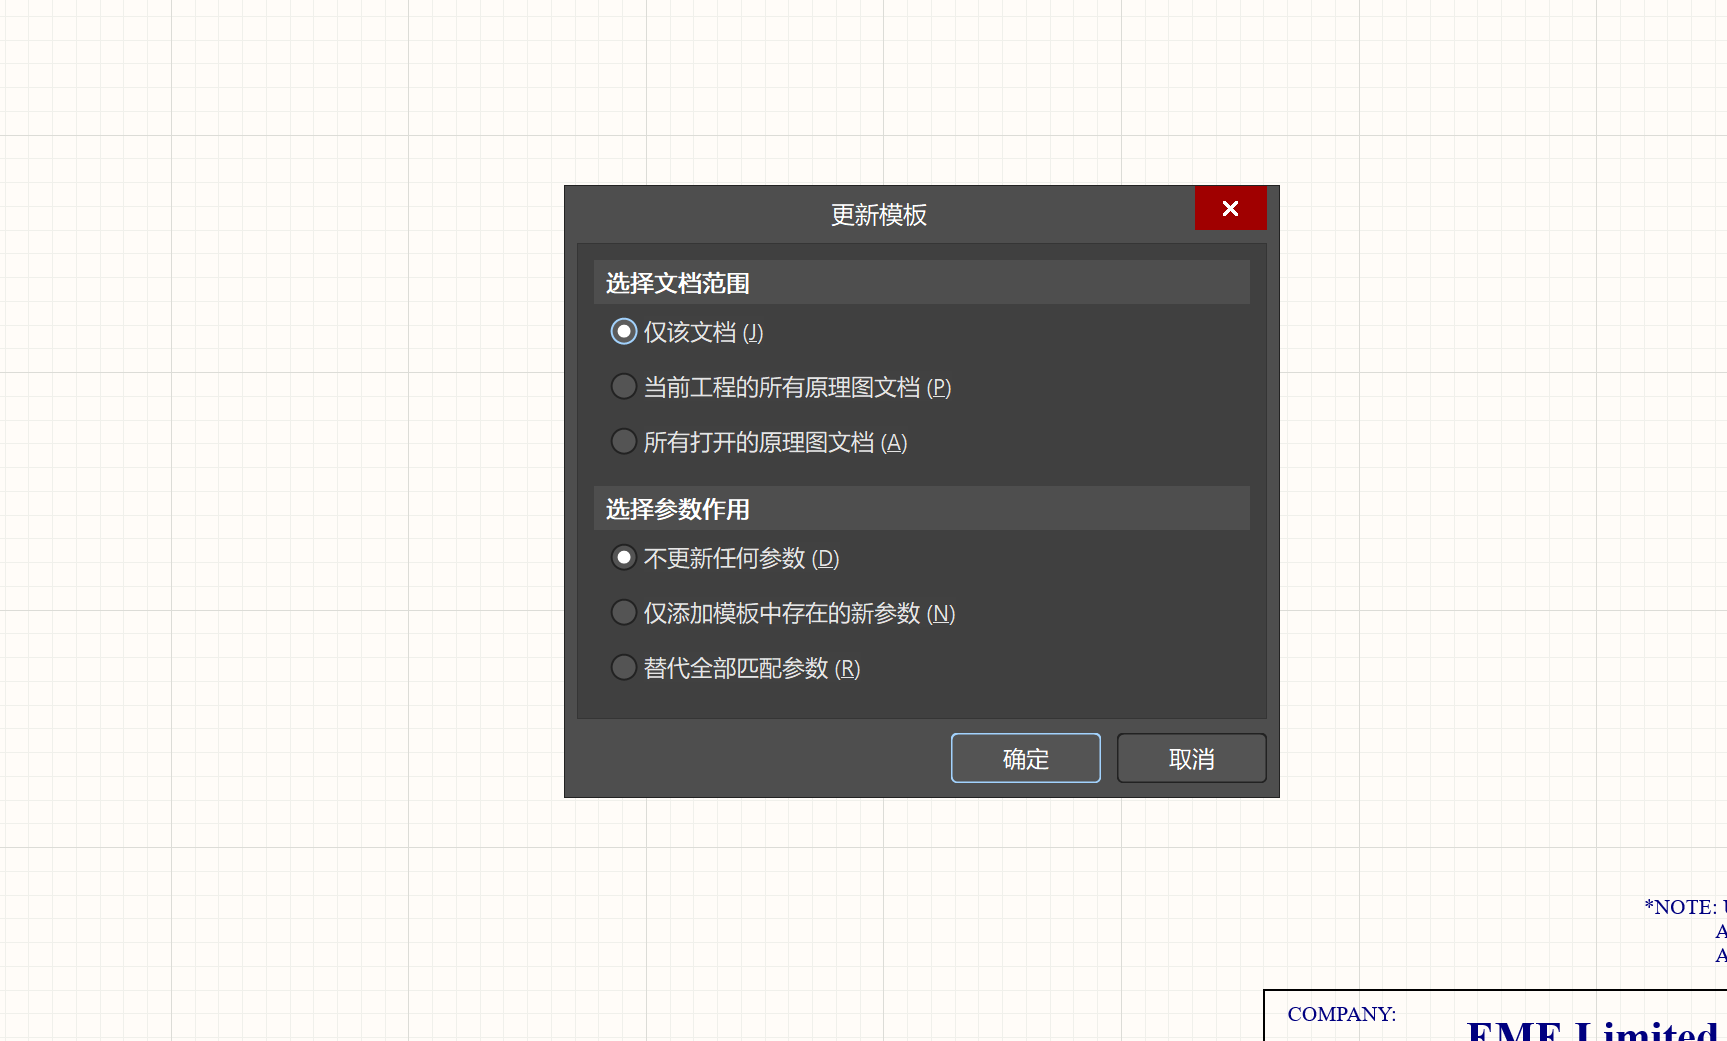The image size is (1727, 1041).
Task: Click the 仅添加模板中存在的新参数 label text
Action: click(782, 614)
